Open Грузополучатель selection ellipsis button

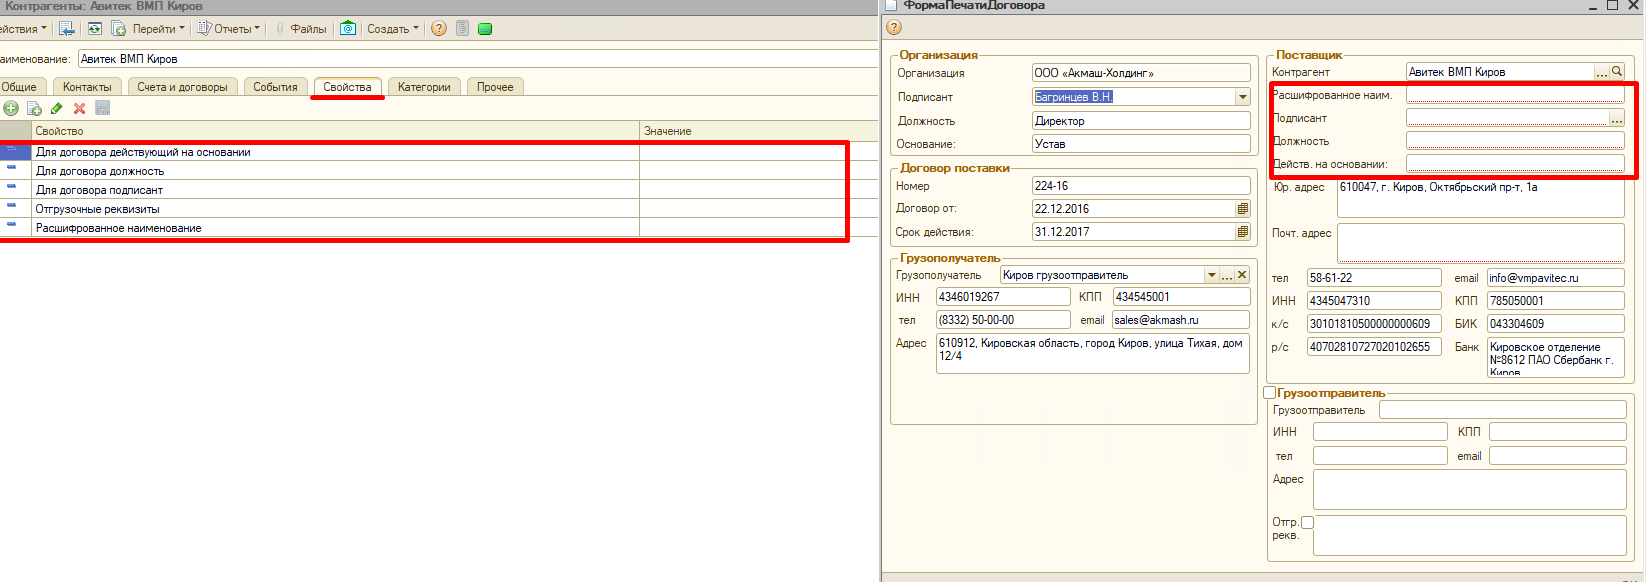click(1227, 275)
